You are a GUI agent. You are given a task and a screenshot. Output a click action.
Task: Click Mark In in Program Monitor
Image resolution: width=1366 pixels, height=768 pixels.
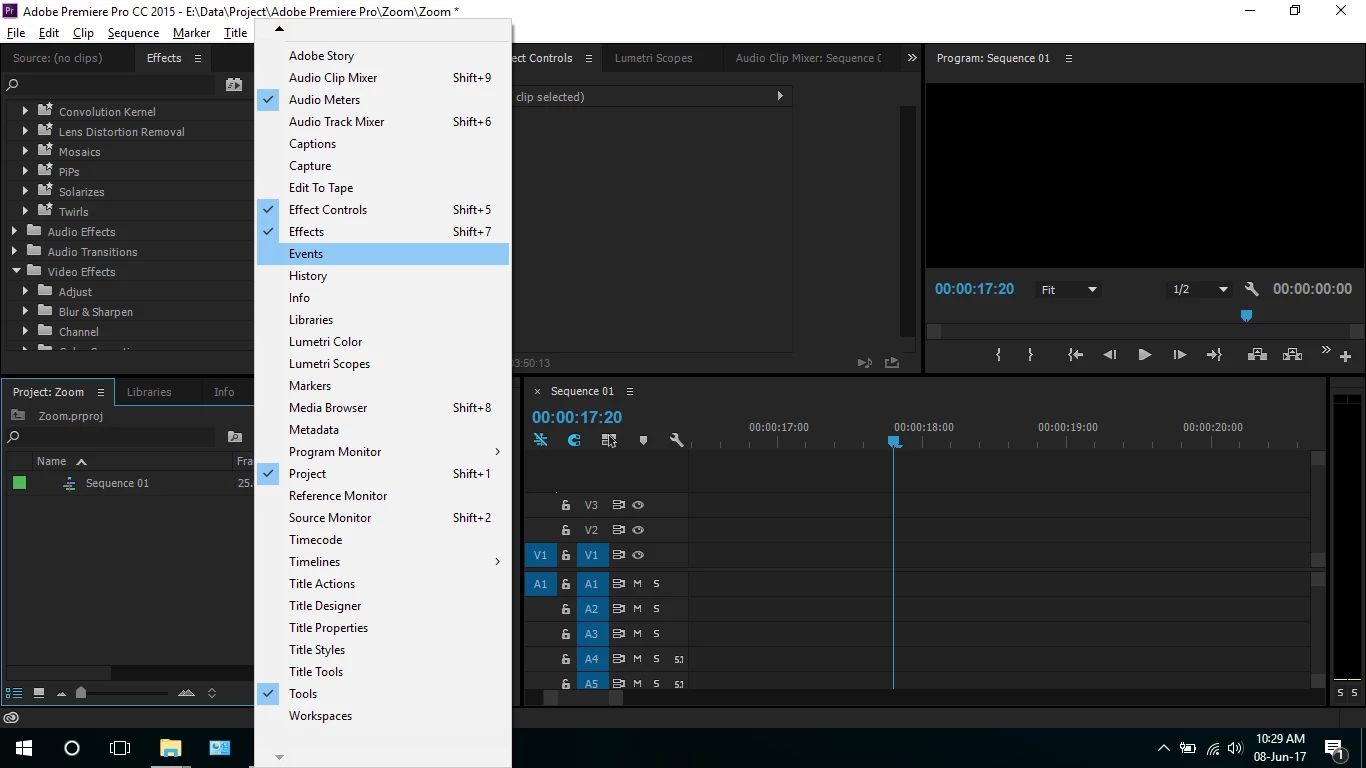[998, 355]
